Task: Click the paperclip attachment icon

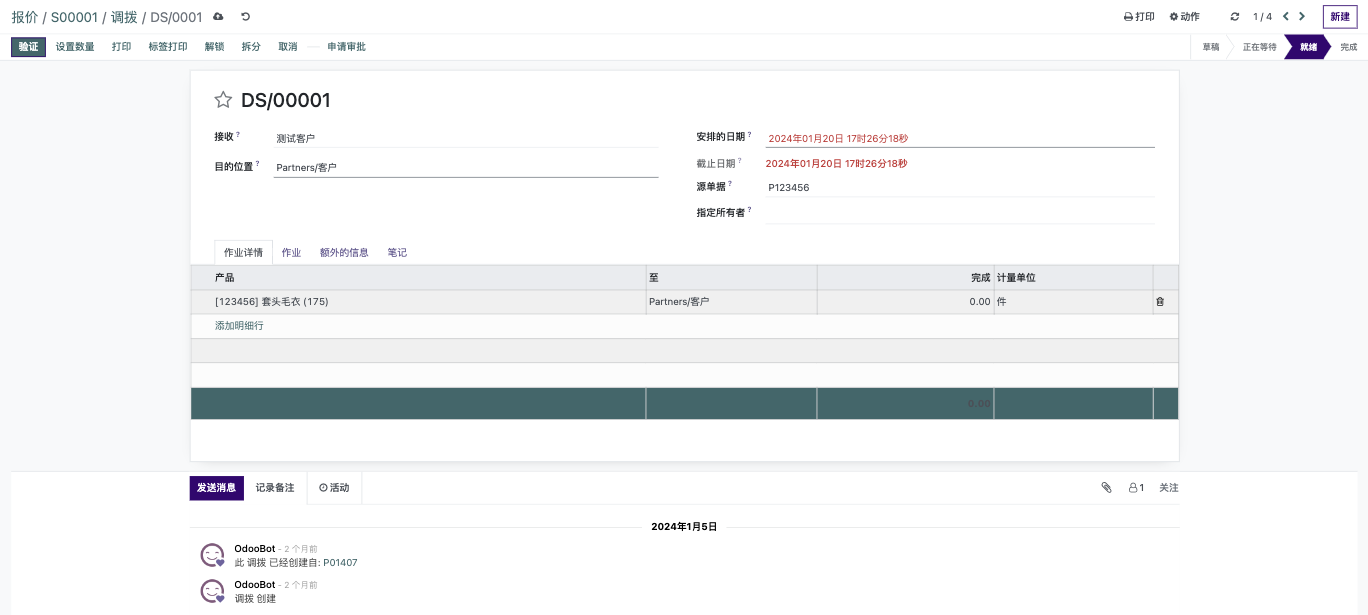Action: 1106,488
